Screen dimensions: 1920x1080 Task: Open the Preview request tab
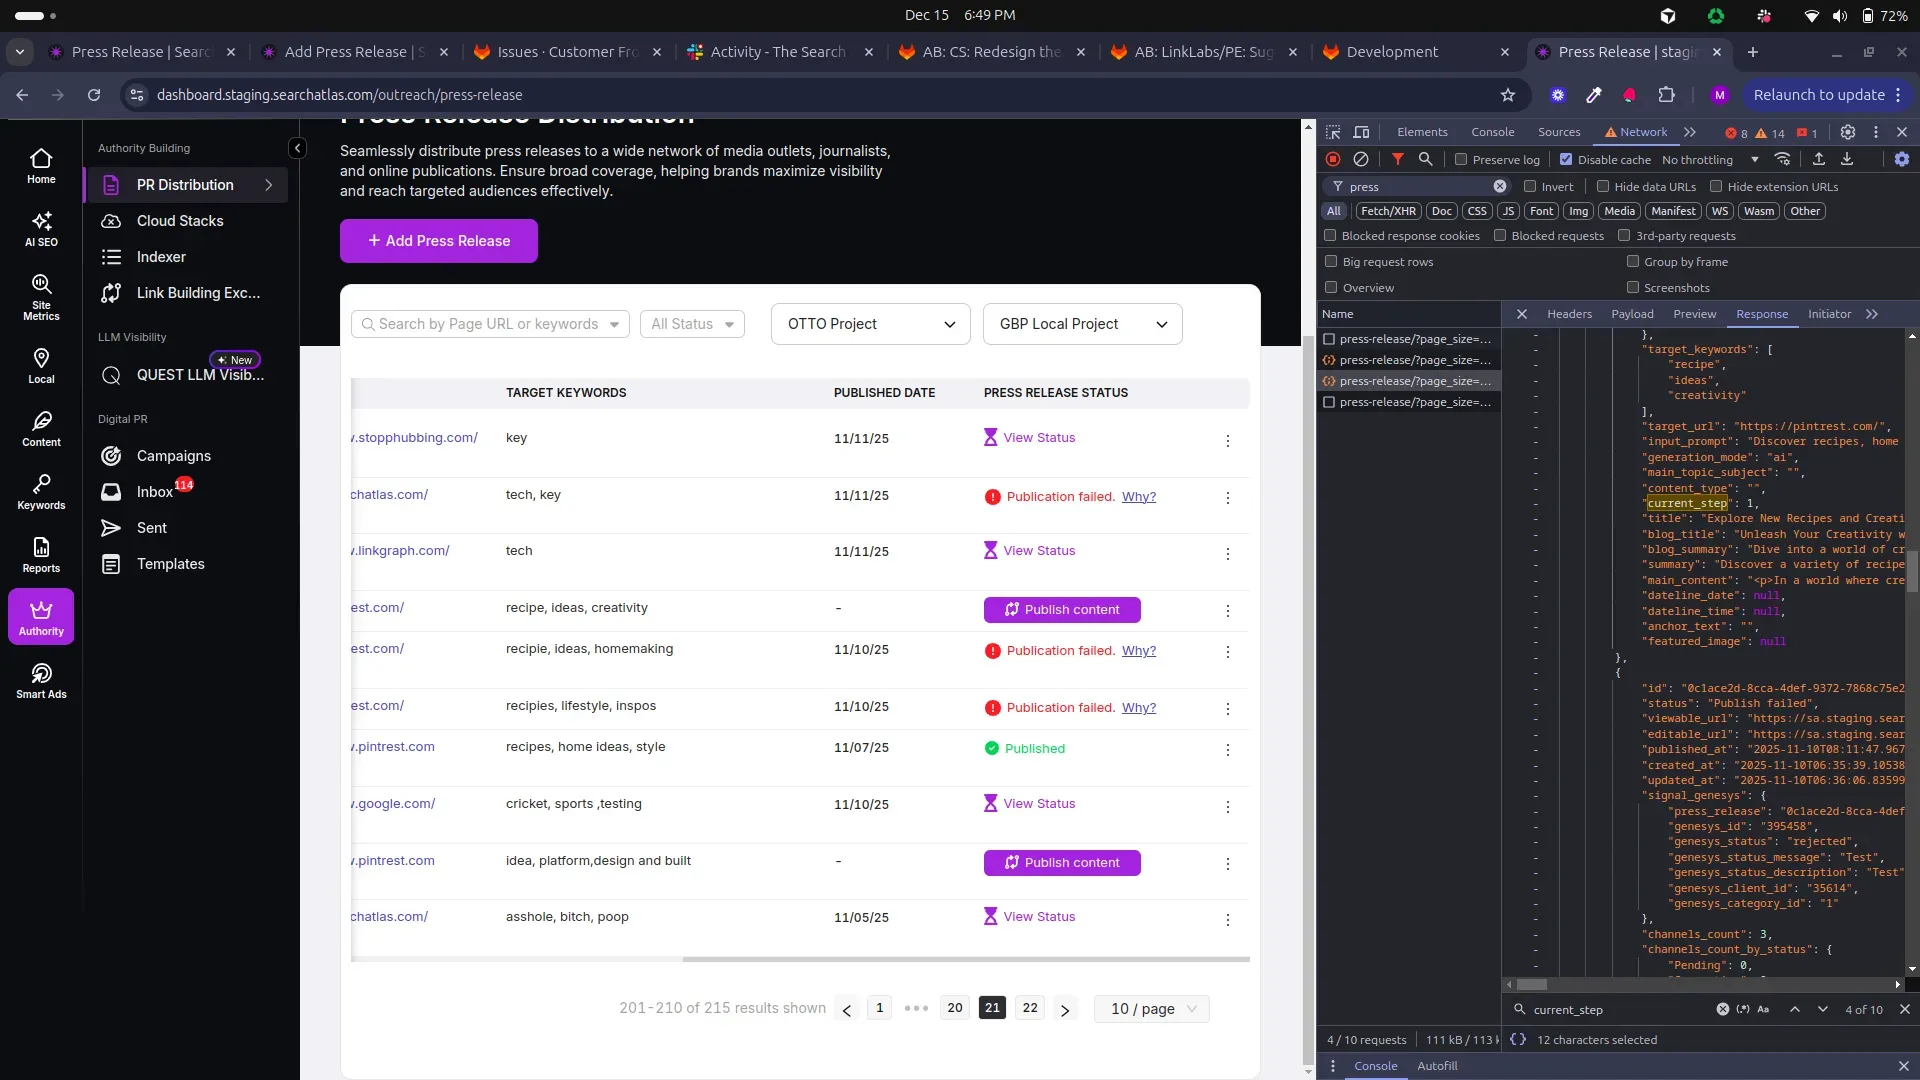[1694, 314]
